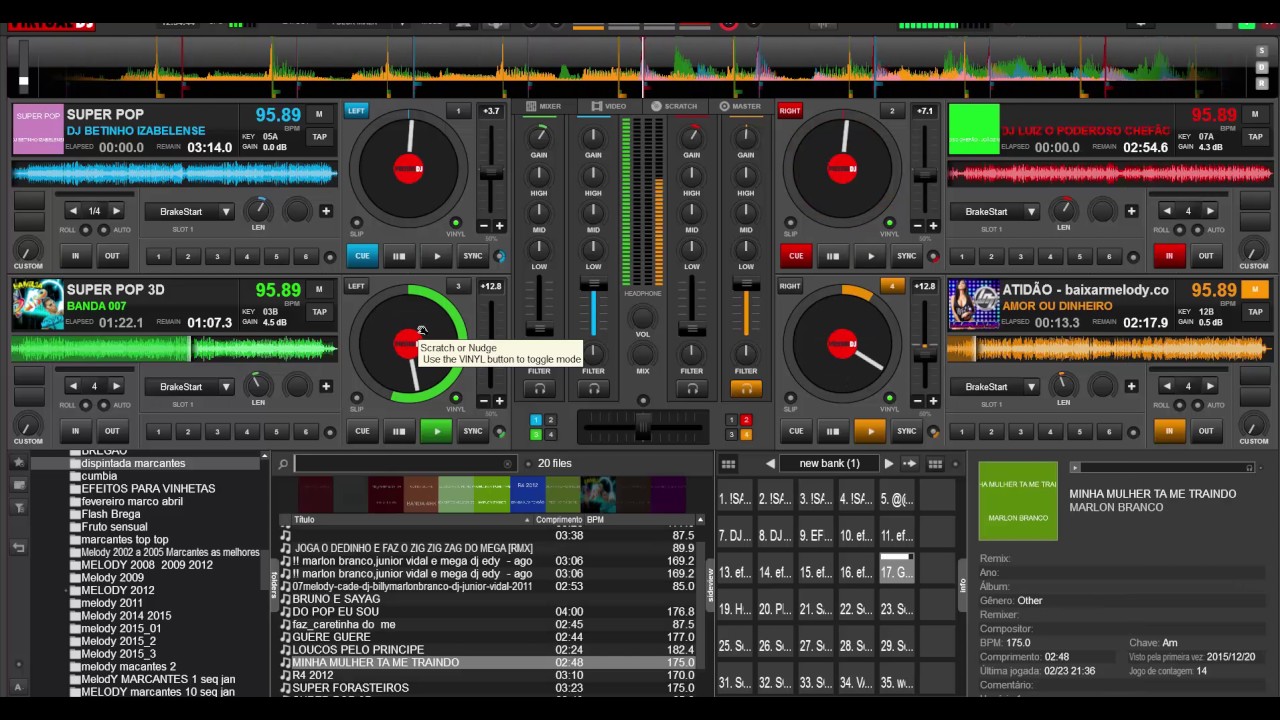Assign deck 3 with the green crossfader button
This screenshot has width=1280, height=720.
536,435
